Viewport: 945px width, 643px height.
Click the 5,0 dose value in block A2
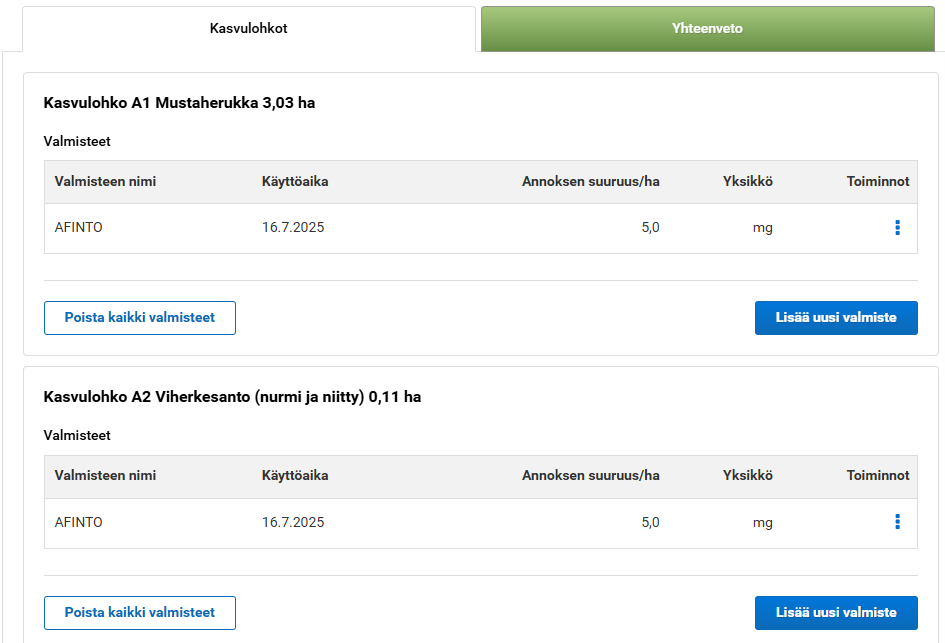pos(650,522)
